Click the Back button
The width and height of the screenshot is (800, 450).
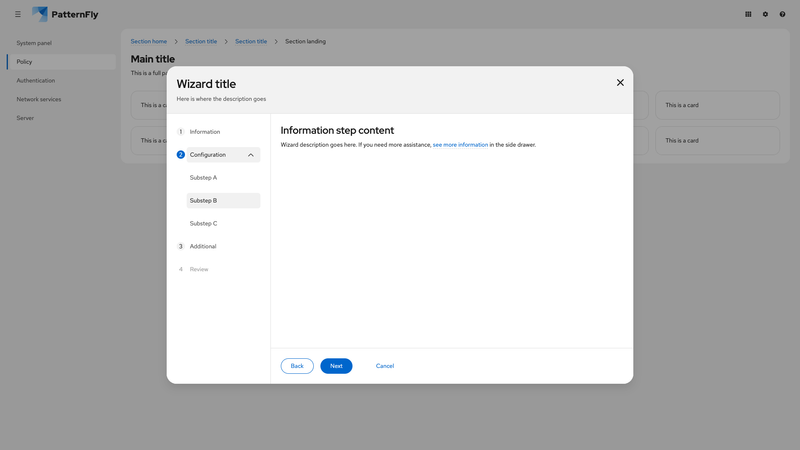(x=297, y=366)
